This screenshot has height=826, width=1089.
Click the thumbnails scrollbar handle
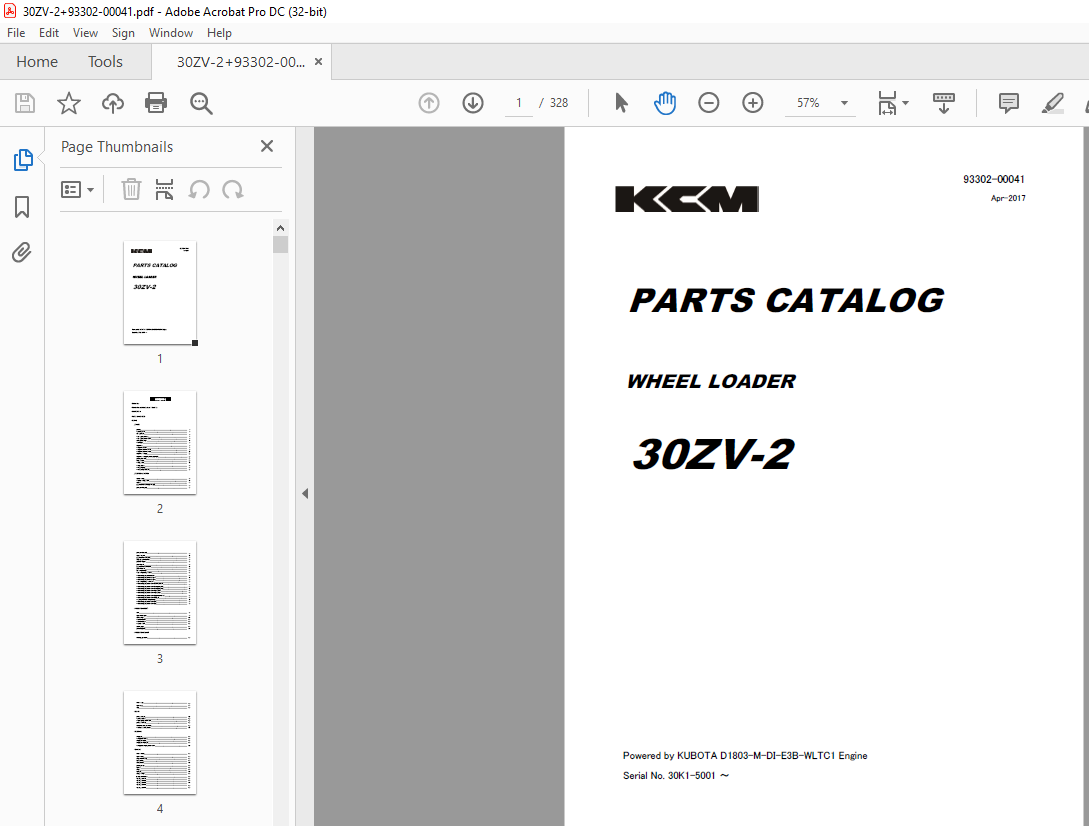tap(281, 245)
